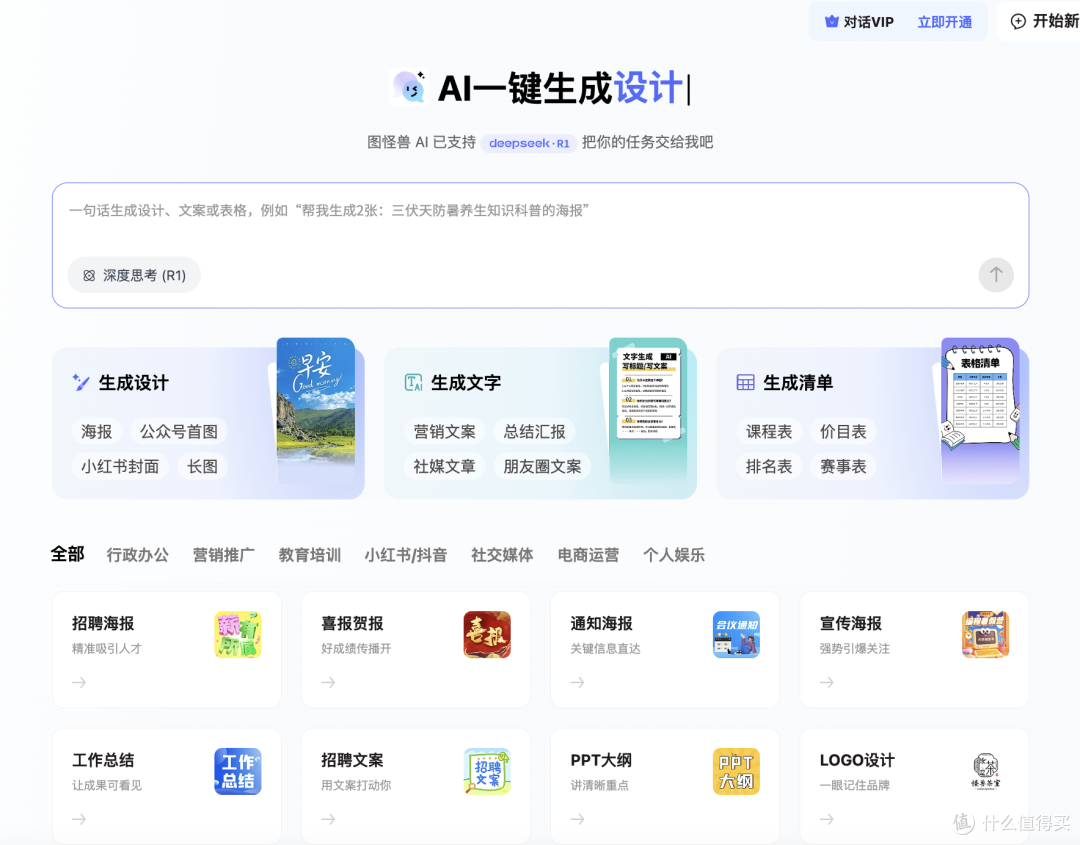Select the 海报 design chip
Image resolution: width=1080 pixels, height=845 pixels.
click(96, 432)
